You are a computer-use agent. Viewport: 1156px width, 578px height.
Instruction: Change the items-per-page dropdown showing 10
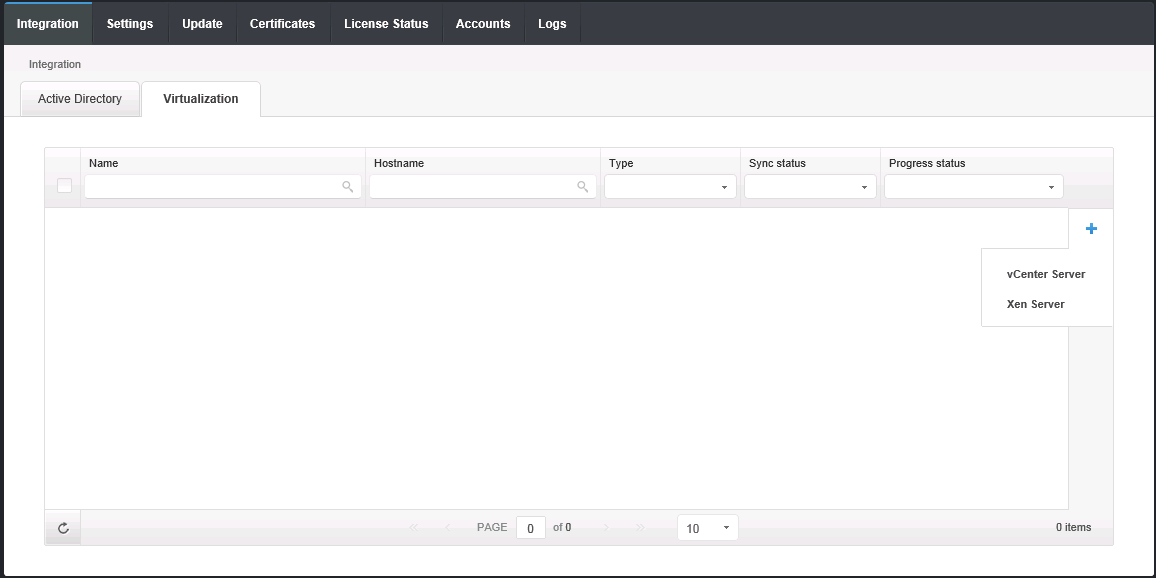tap(707, 528)
